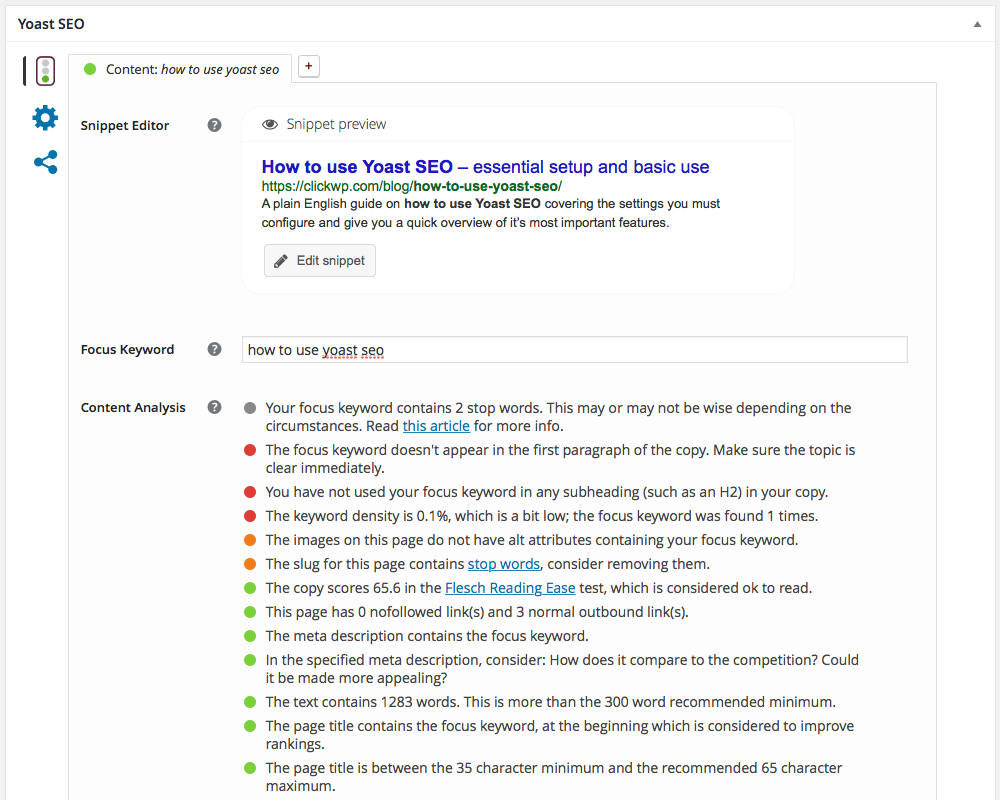1000x800 pixels.
Task: Click the Snippet Editor help question mark
Action: [214, 126]
